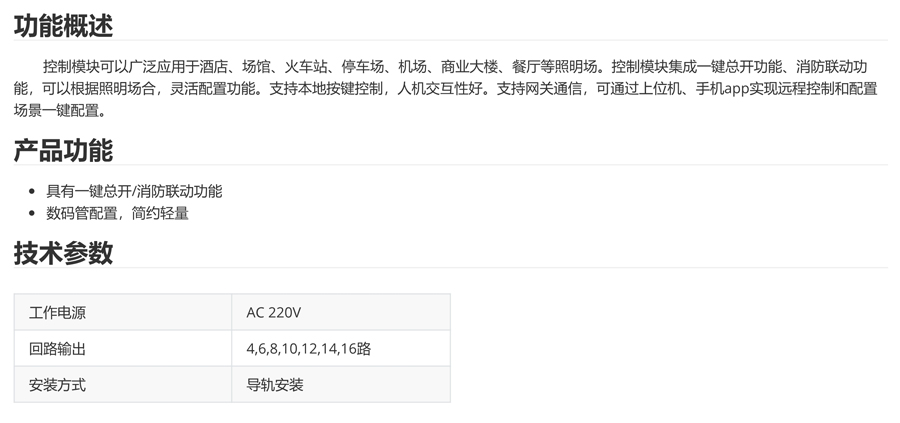Click the 功能概述 heading

(x=63, y=25)
